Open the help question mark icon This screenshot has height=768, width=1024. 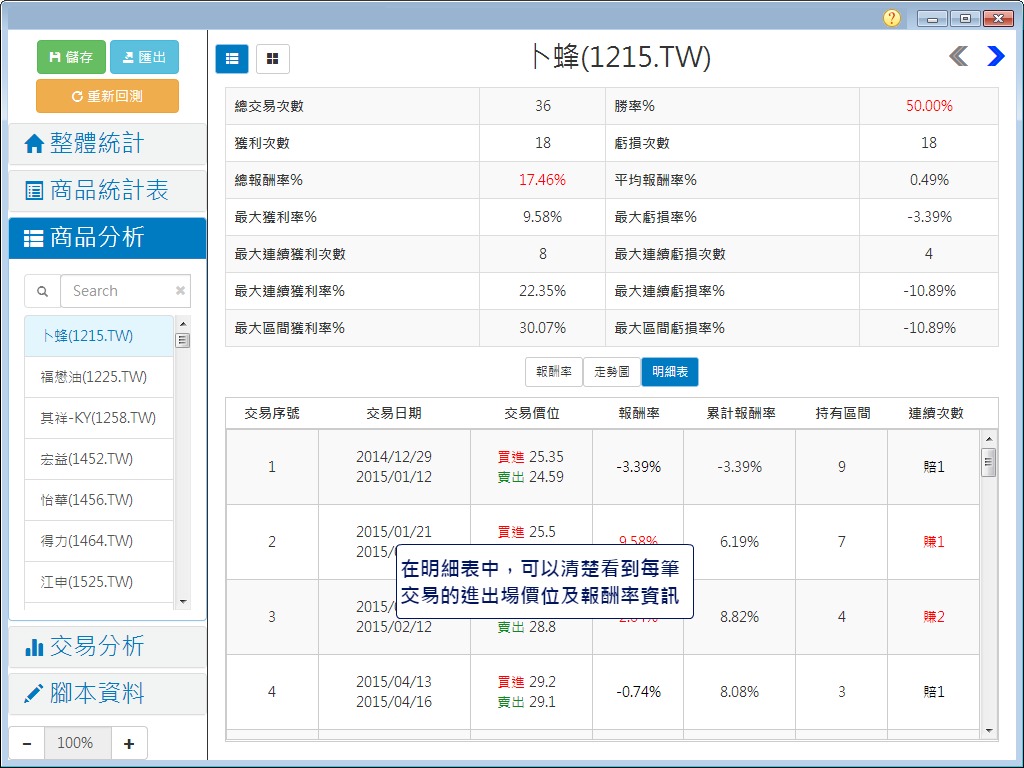coord(891,18)
